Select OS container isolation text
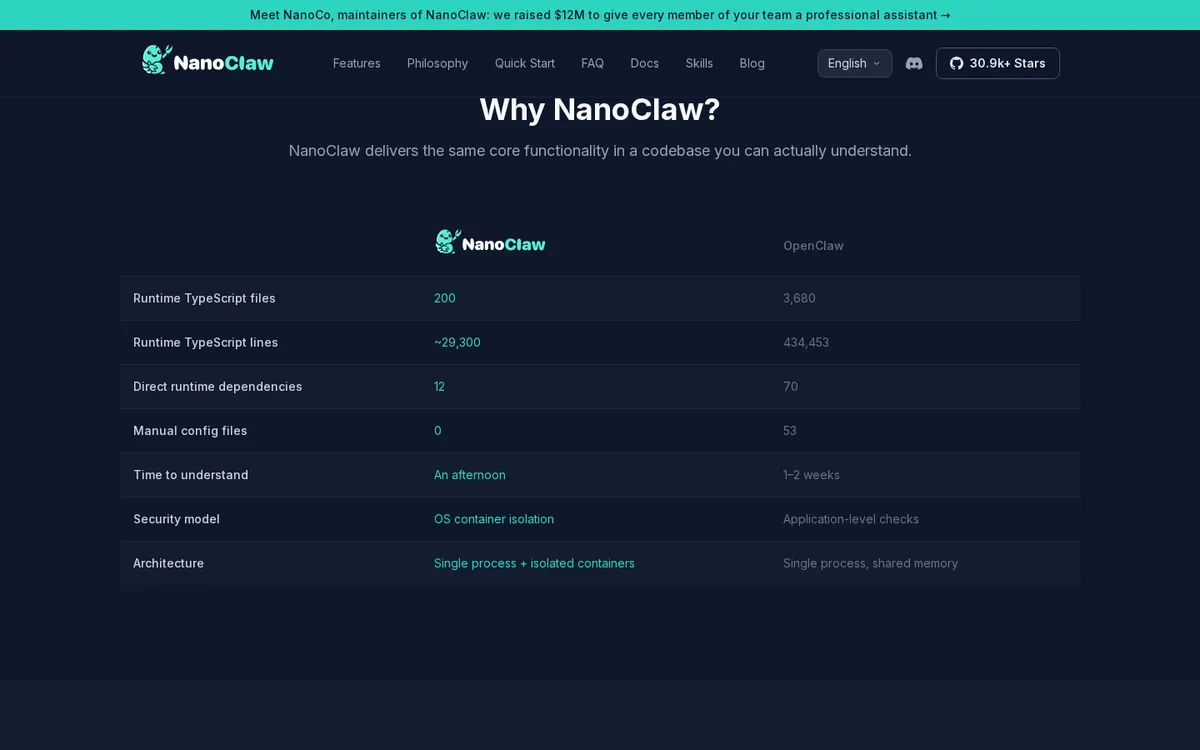 494,519
